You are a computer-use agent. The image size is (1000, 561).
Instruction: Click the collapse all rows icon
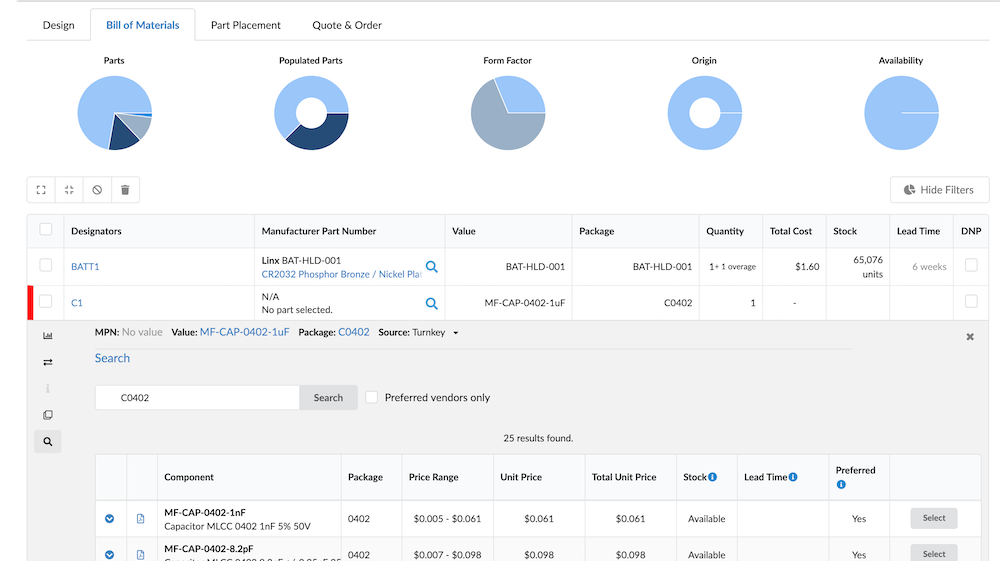[69, 190]
